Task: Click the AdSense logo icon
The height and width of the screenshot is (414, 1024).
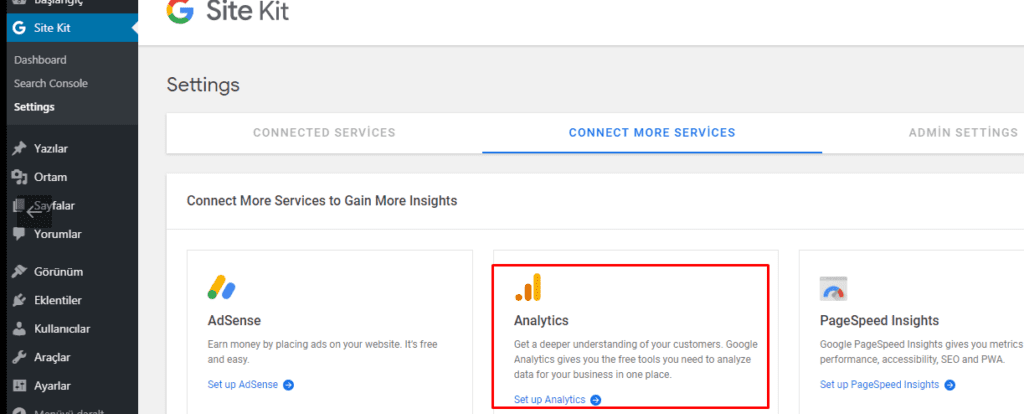Action: point(221,287)
